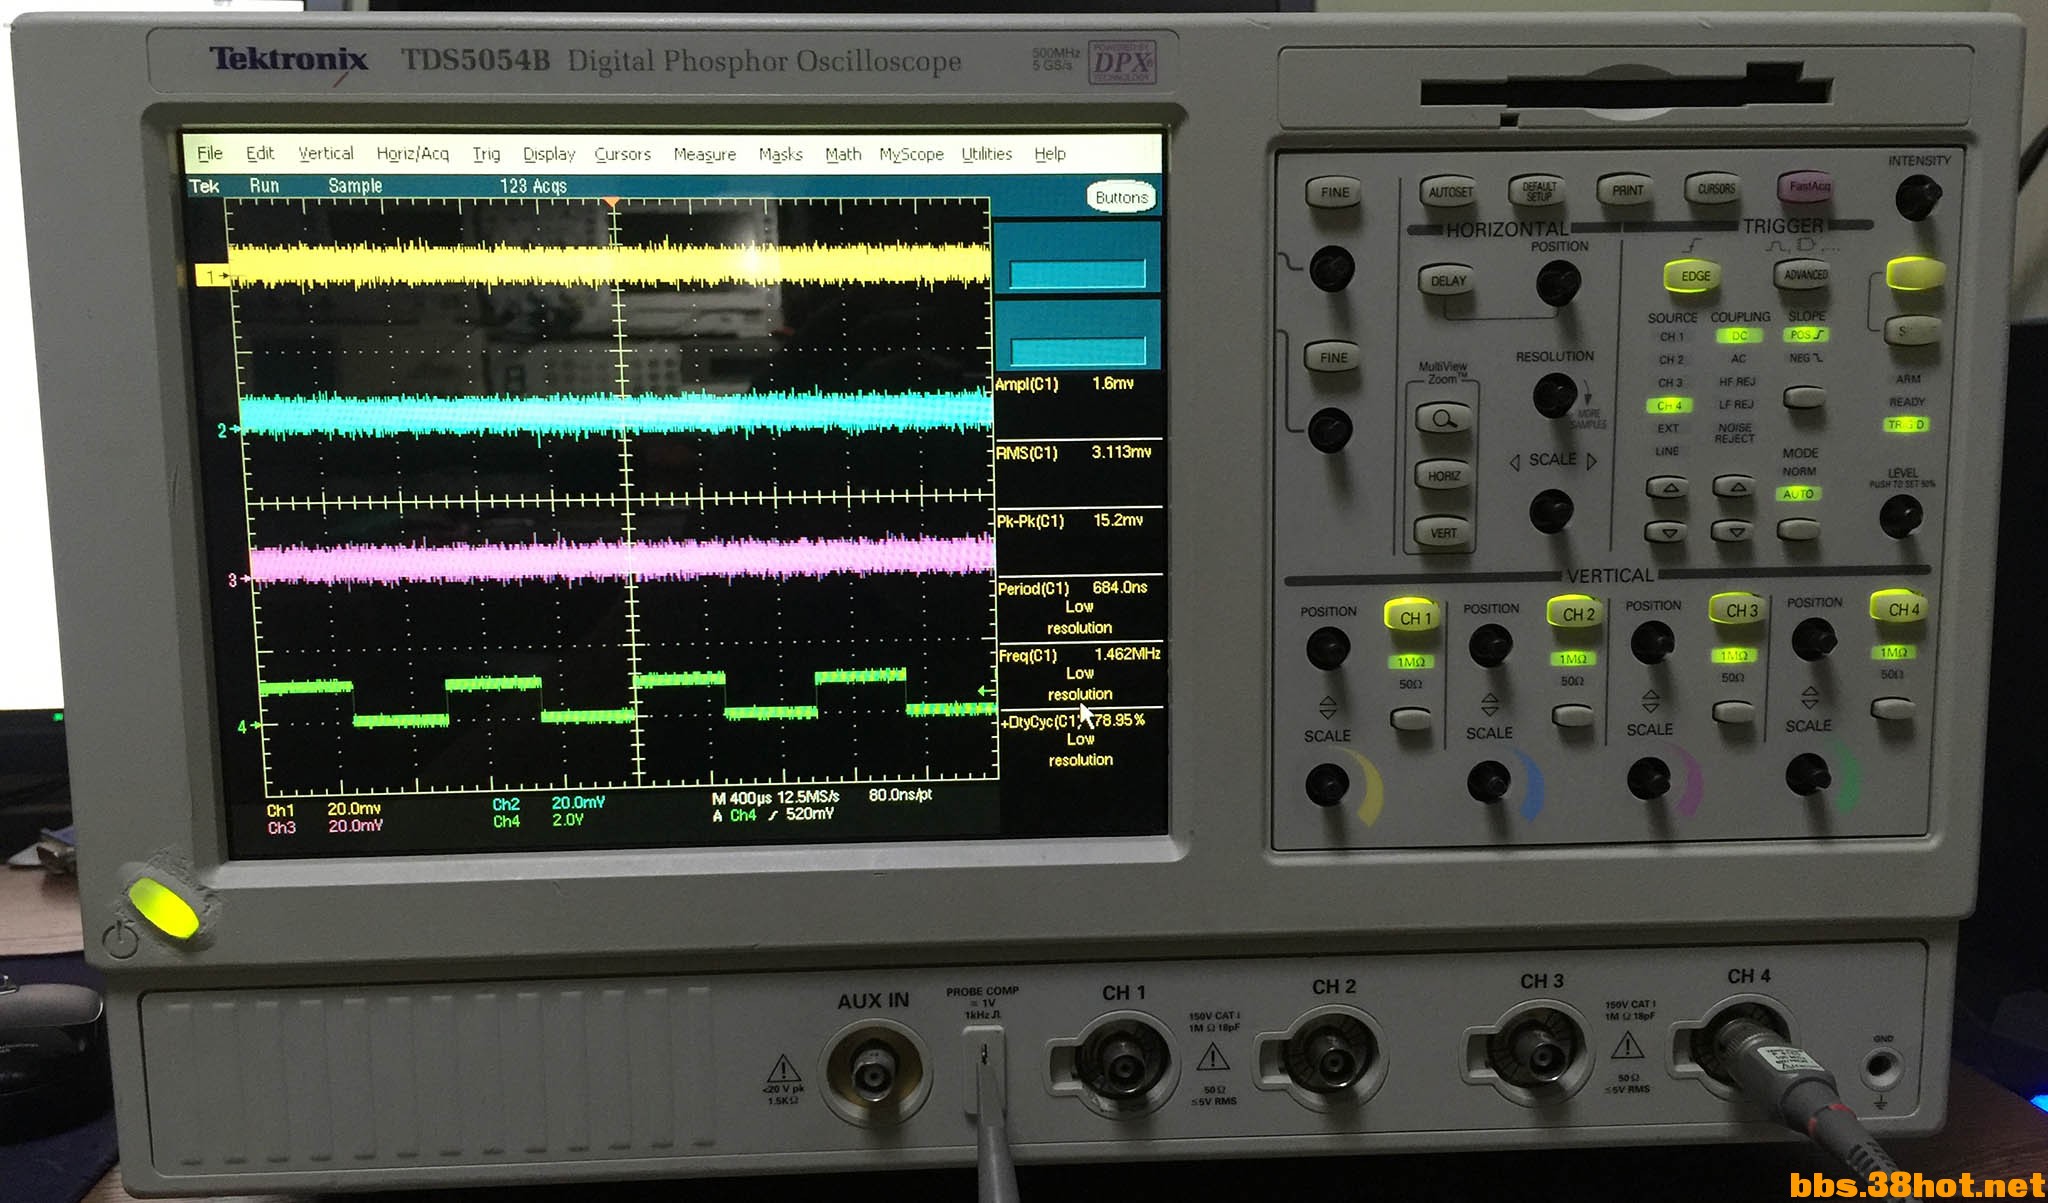Image resolution: width=2048 pixels, height=1203 pixels.
Task: Push the VERT zoom button
Action: click(x=1443, y=532)
